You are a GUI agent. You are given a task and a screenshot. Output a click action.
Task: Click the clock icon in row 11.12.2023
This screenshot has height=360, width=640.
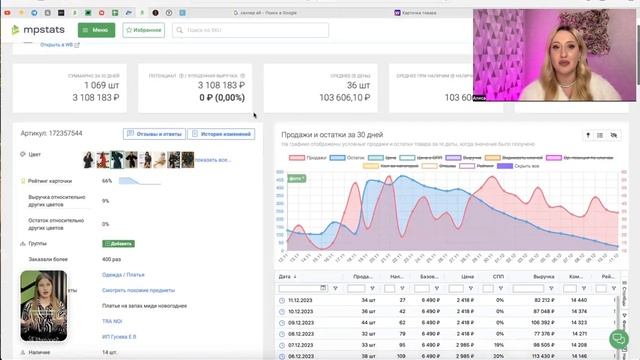tap(282, 300)
